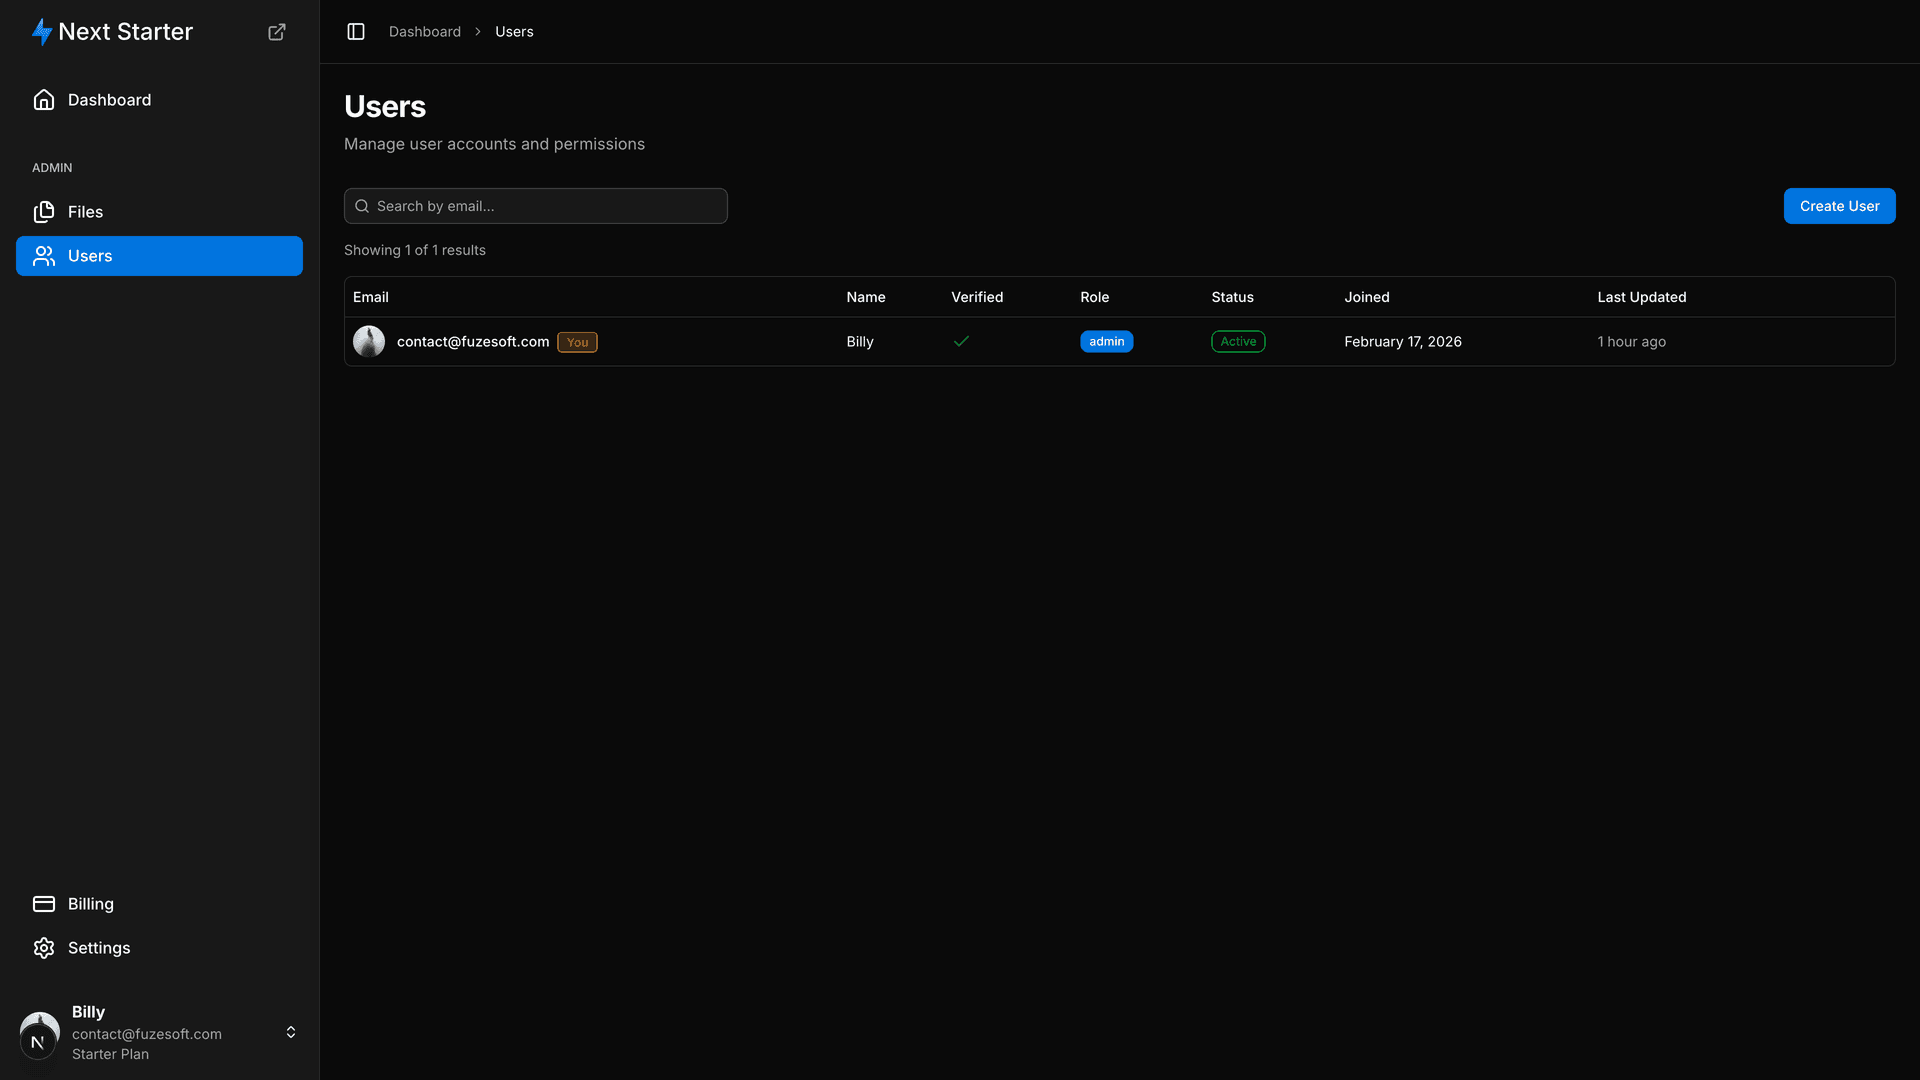This screenshot has height=1080, width=1920.
Task: Click the Verified column header
Action: tap(977, 297)
